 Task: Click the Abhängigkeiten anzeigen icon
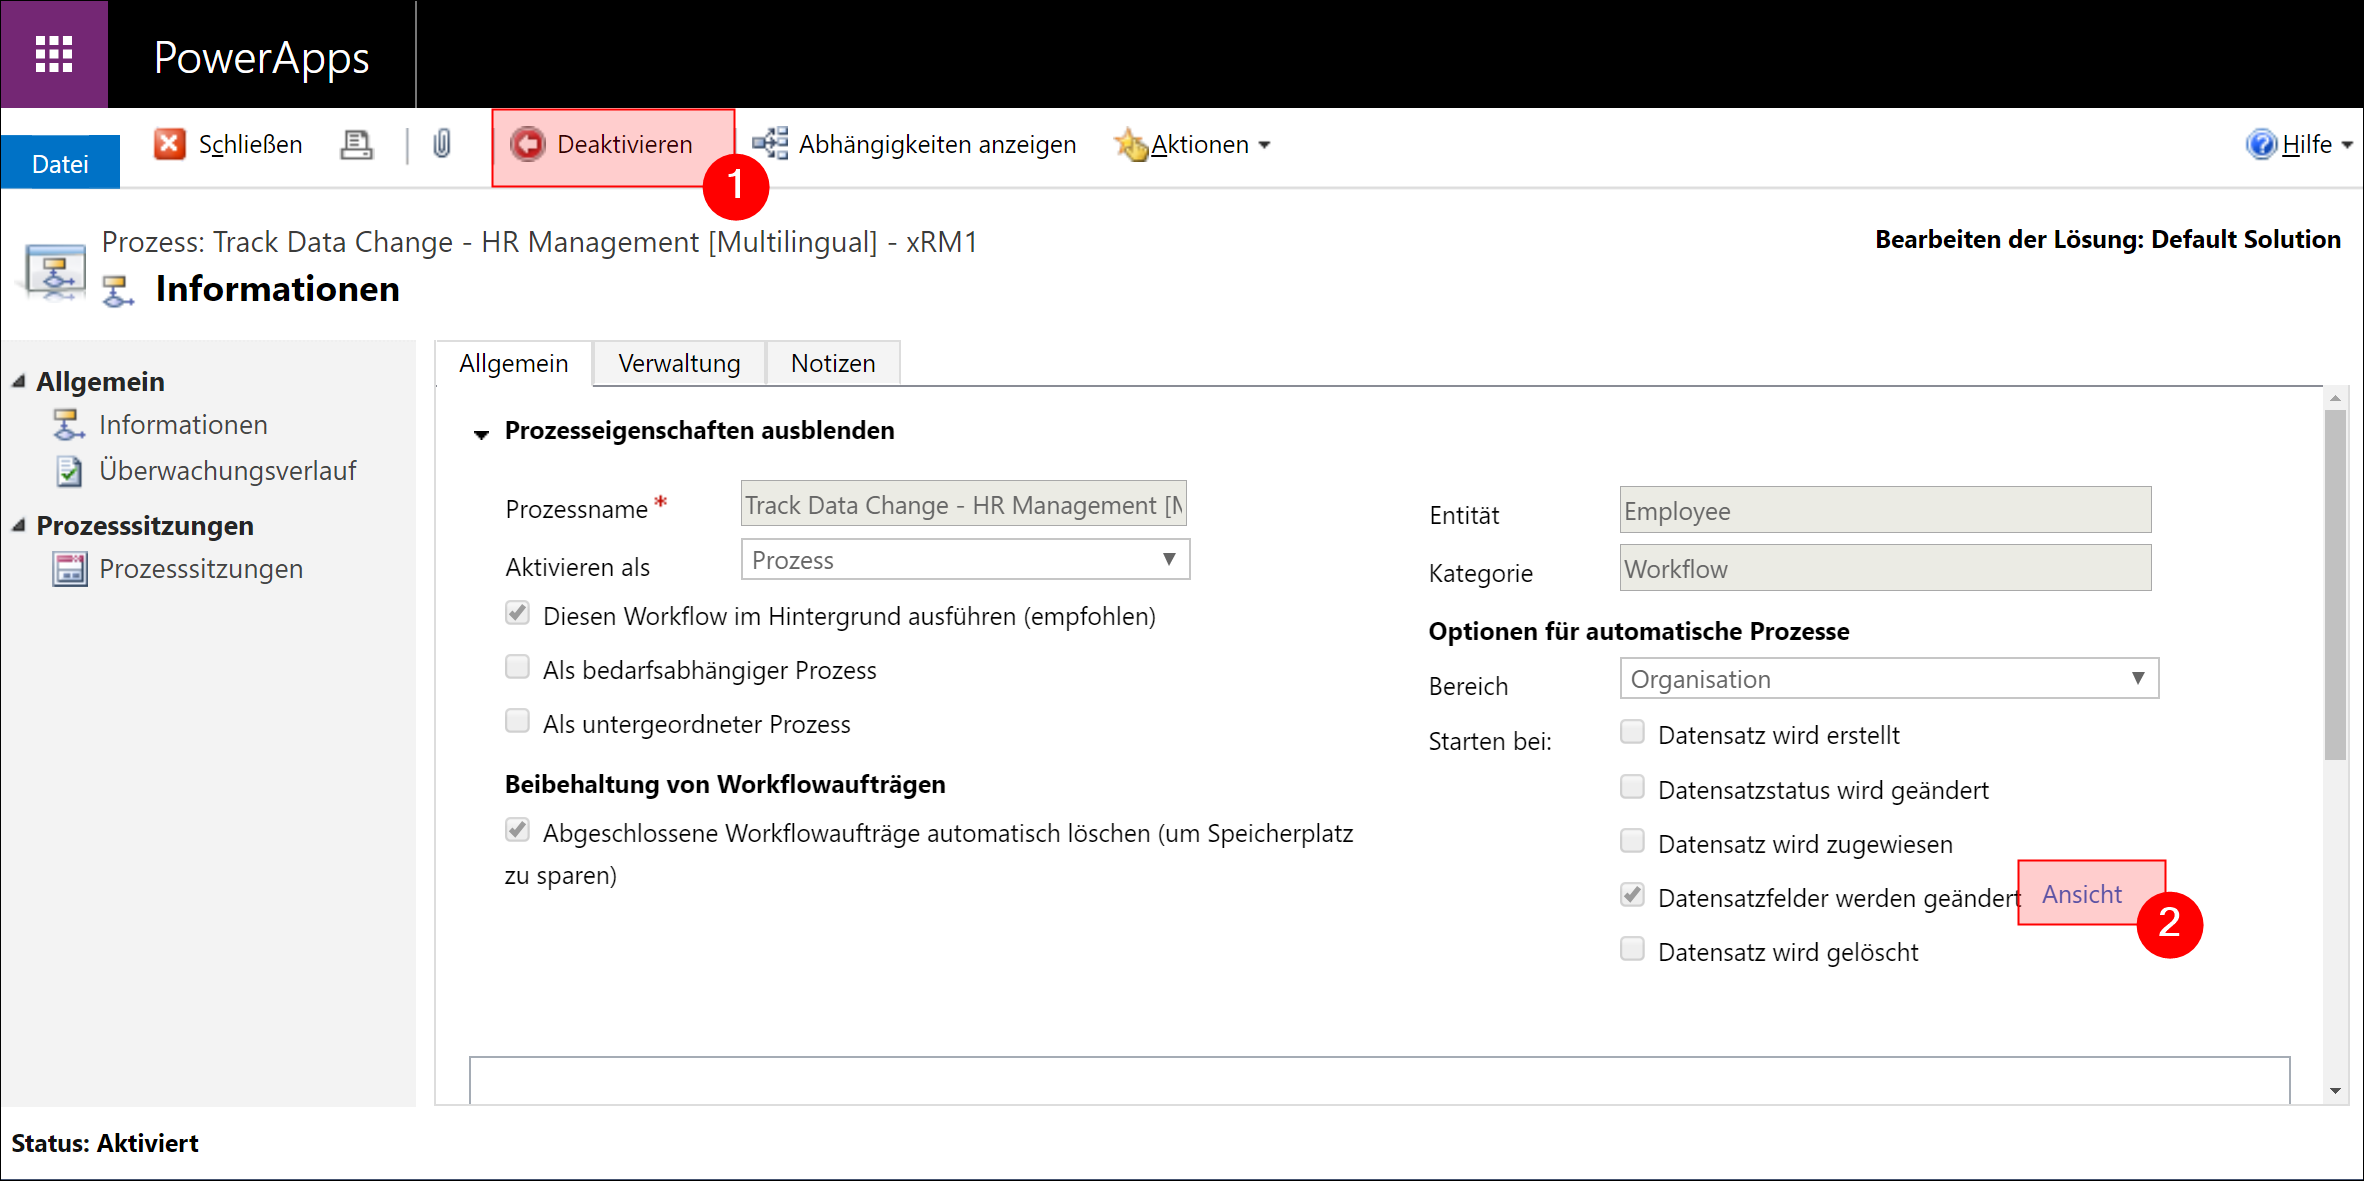click(770, 144)
